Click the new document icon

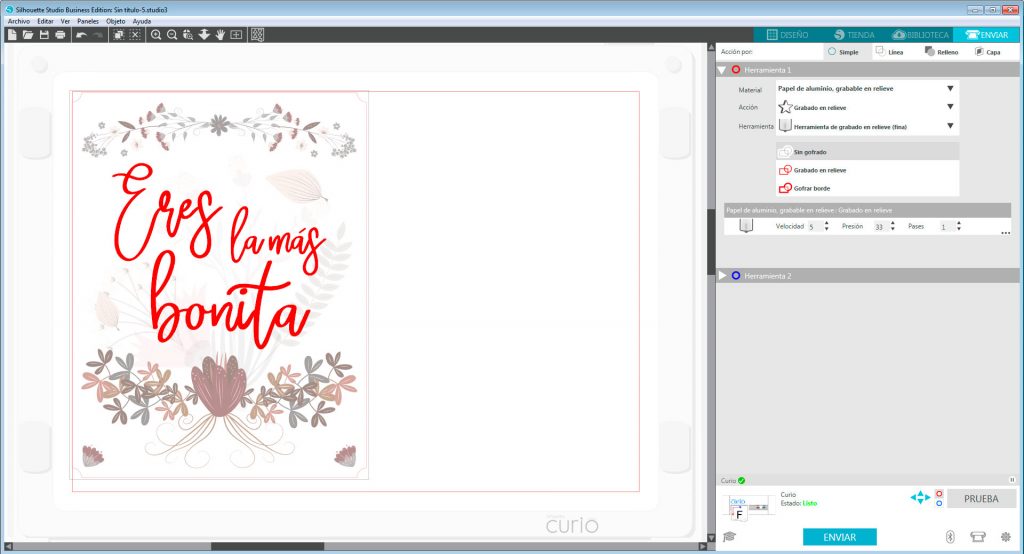[x=12, y=35]
